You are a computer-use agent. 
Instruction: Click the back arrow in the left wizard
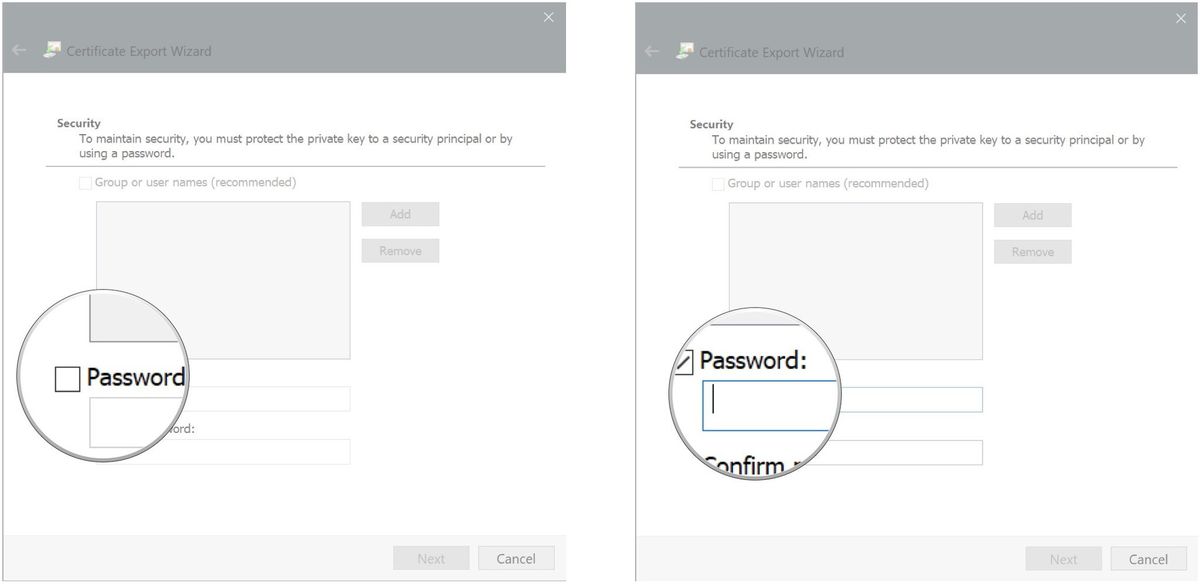coord(18,51)
